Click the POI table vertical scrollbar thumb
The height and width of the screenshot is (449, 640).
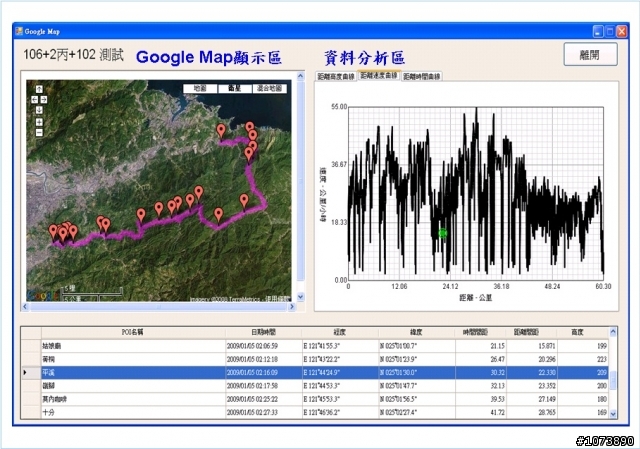[x=613, y=378]
